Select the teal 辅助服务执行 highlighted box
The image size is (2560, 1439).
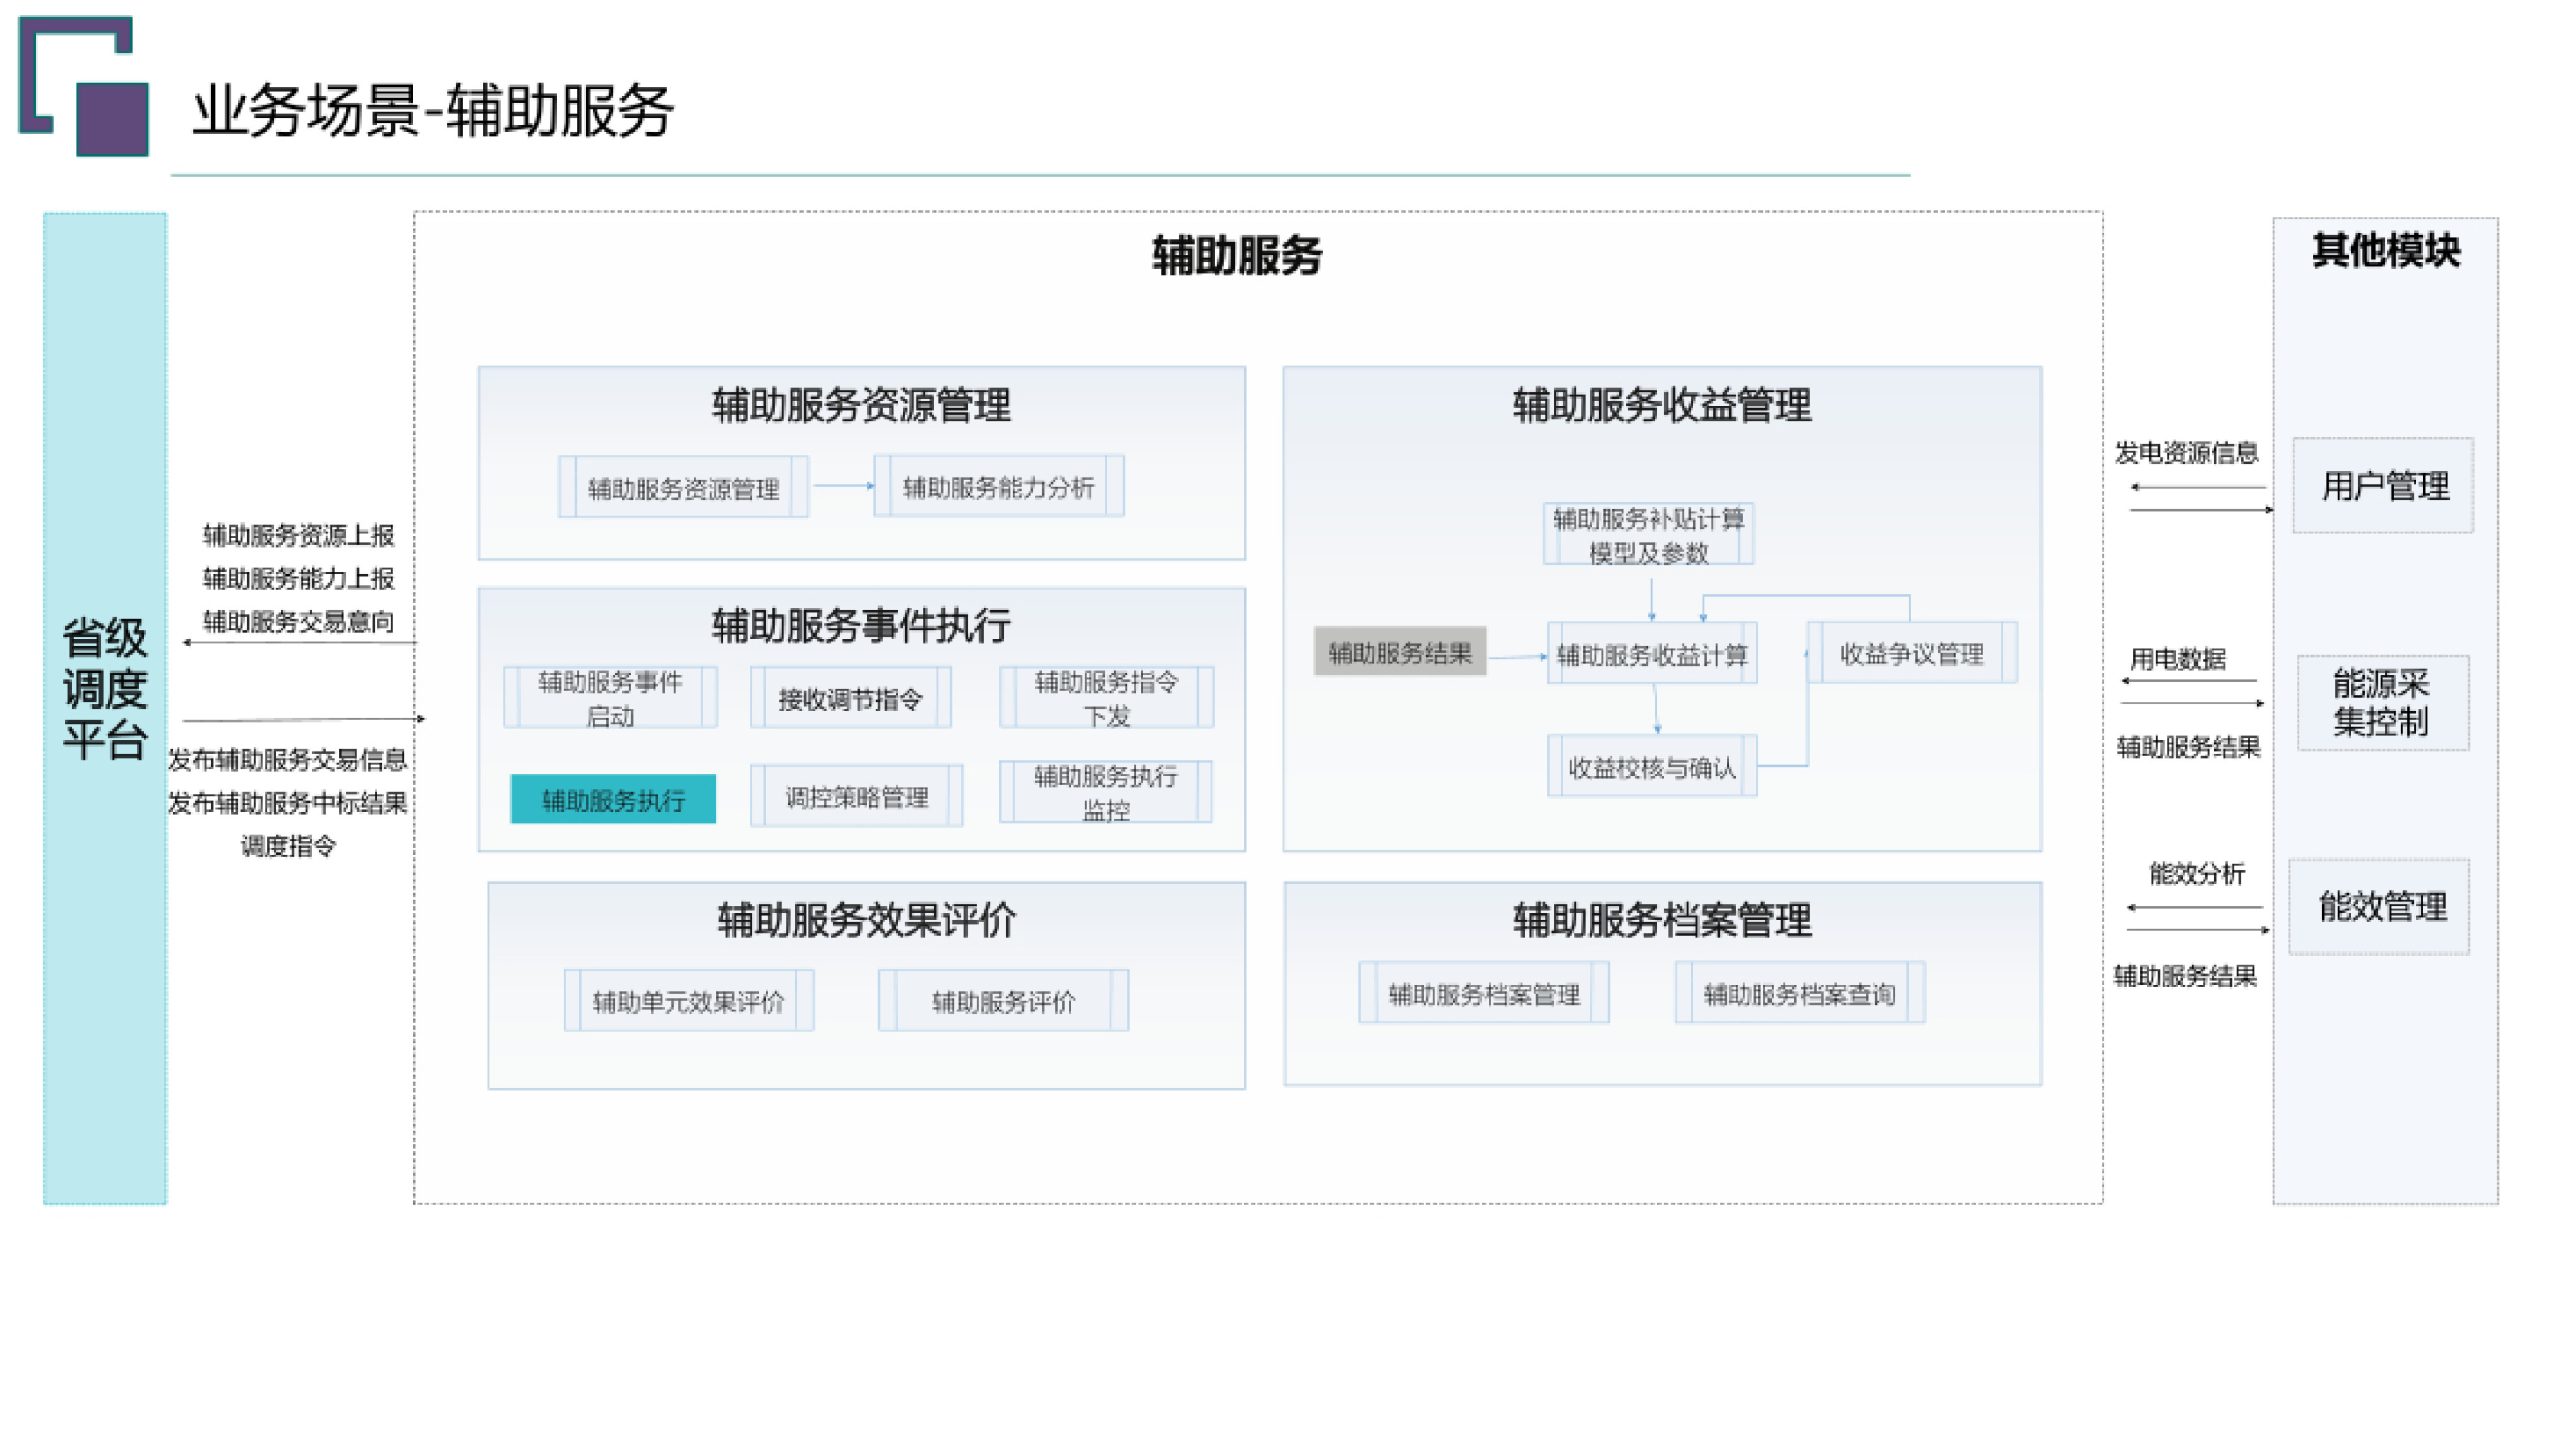click(613, 798)
